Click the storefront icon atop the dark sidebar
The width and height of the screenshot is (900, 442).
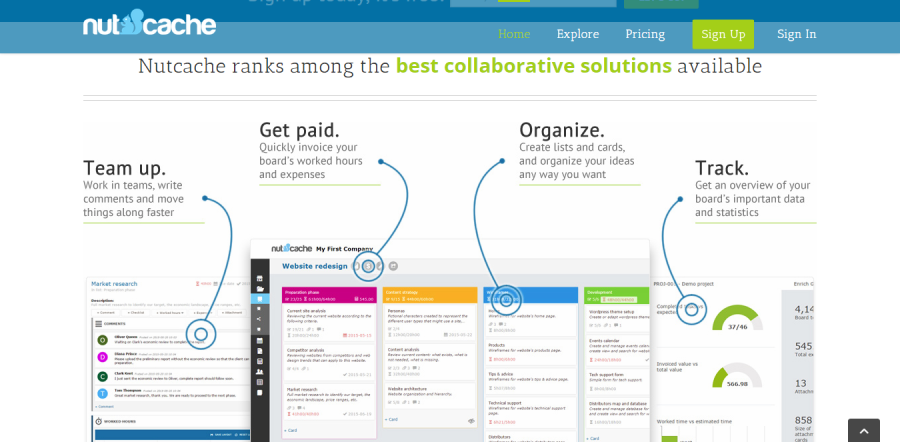pyautogui.click(x=259, y=278)
